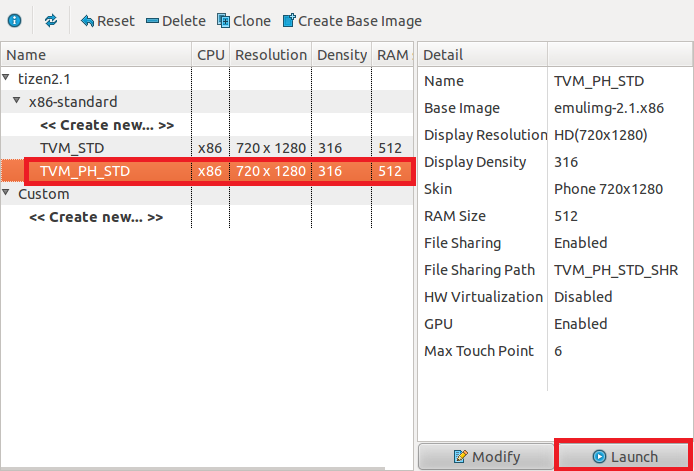Viewport: 694px width, 471px height.
Task: Collapse the tizen2.1 tree node
Action: click(x=6, y=78)
